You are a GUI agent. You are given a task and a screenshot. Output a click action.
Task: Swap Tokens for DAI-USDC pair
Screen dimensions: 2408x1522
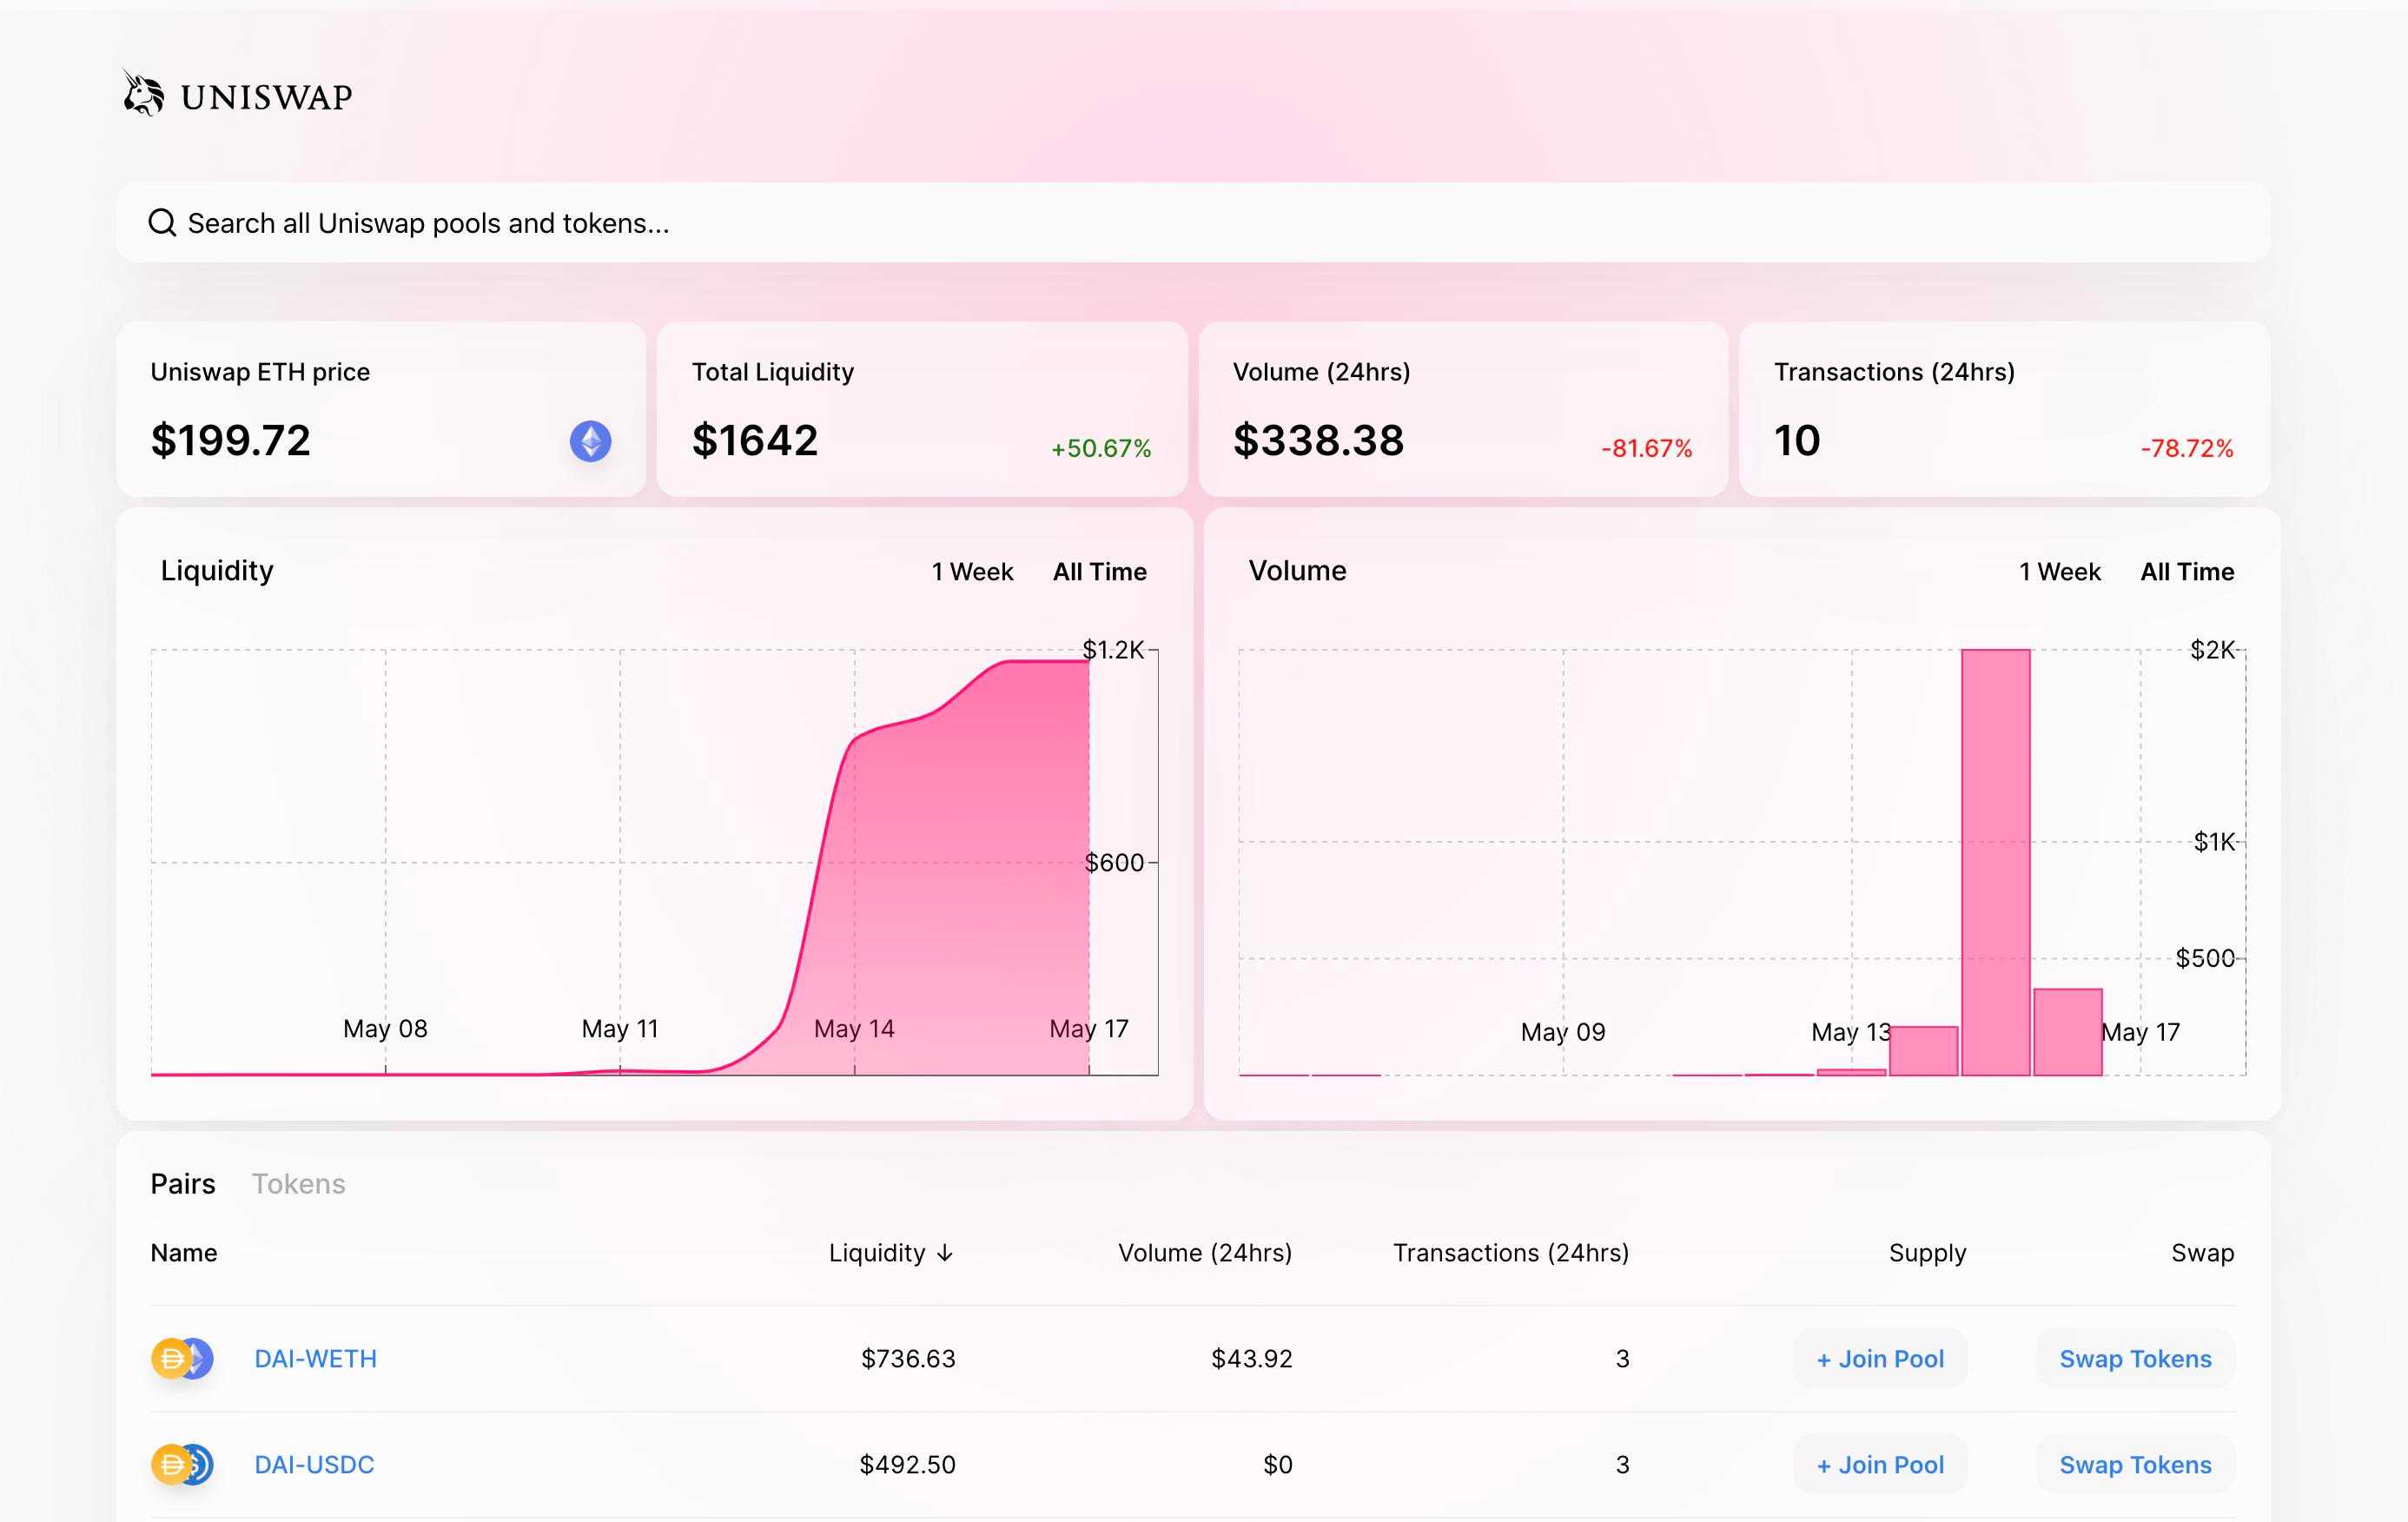[x=2134, y=1464]
